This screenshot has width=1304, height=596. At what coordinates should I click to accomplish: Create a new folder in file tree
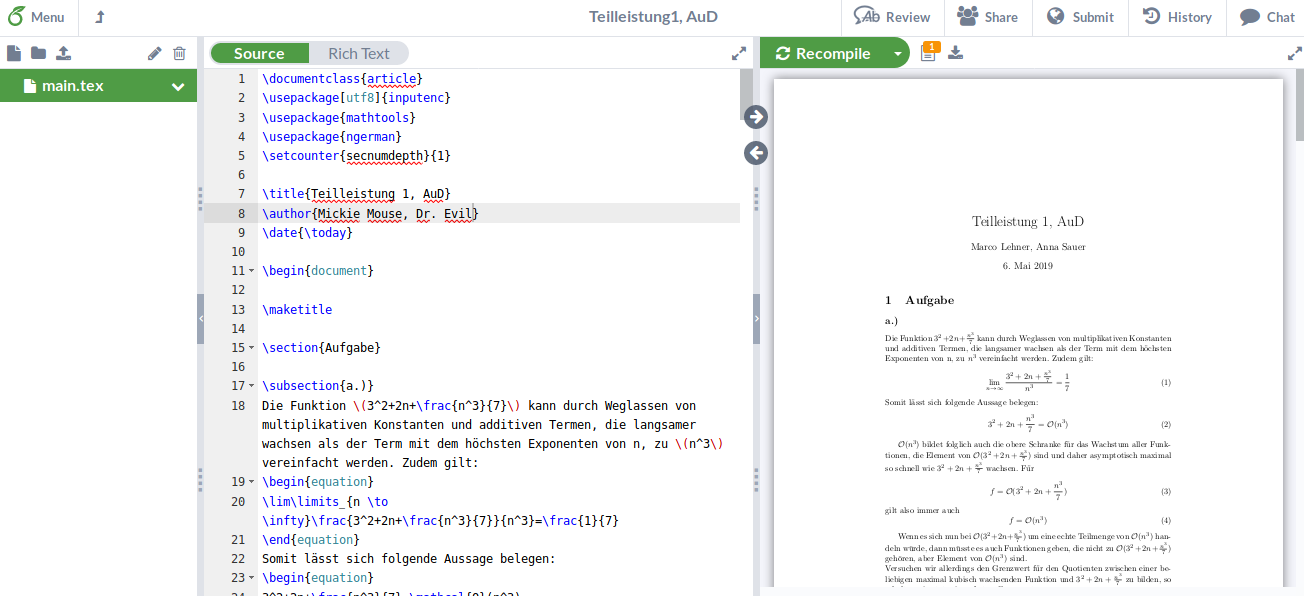(x=38, y=54)
